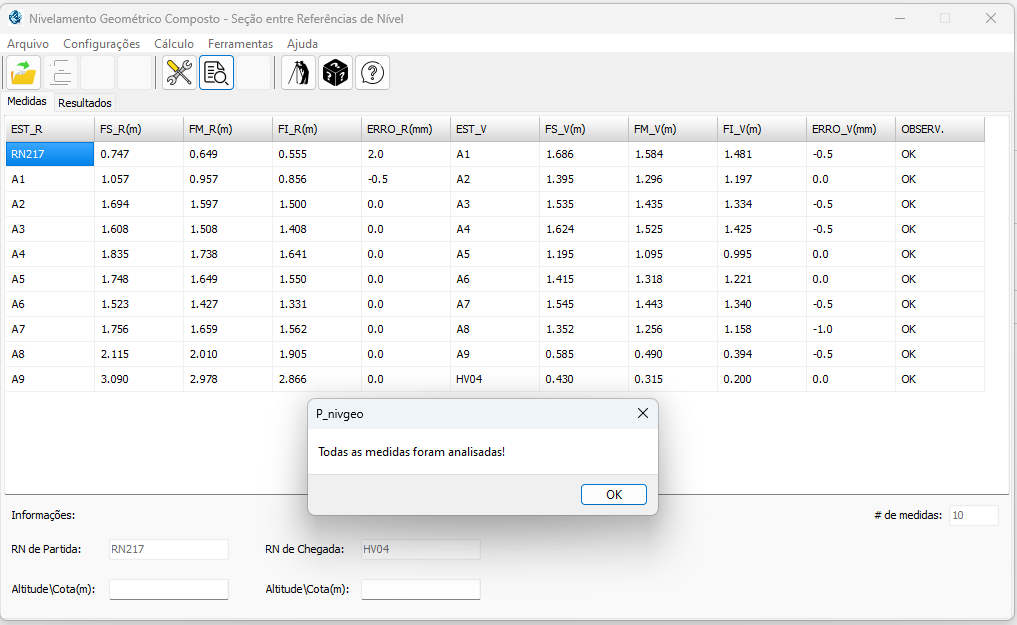Screen dimensions: 1017x625
Task: Switch to the Resultados tab
Action: tap(85, 102)
